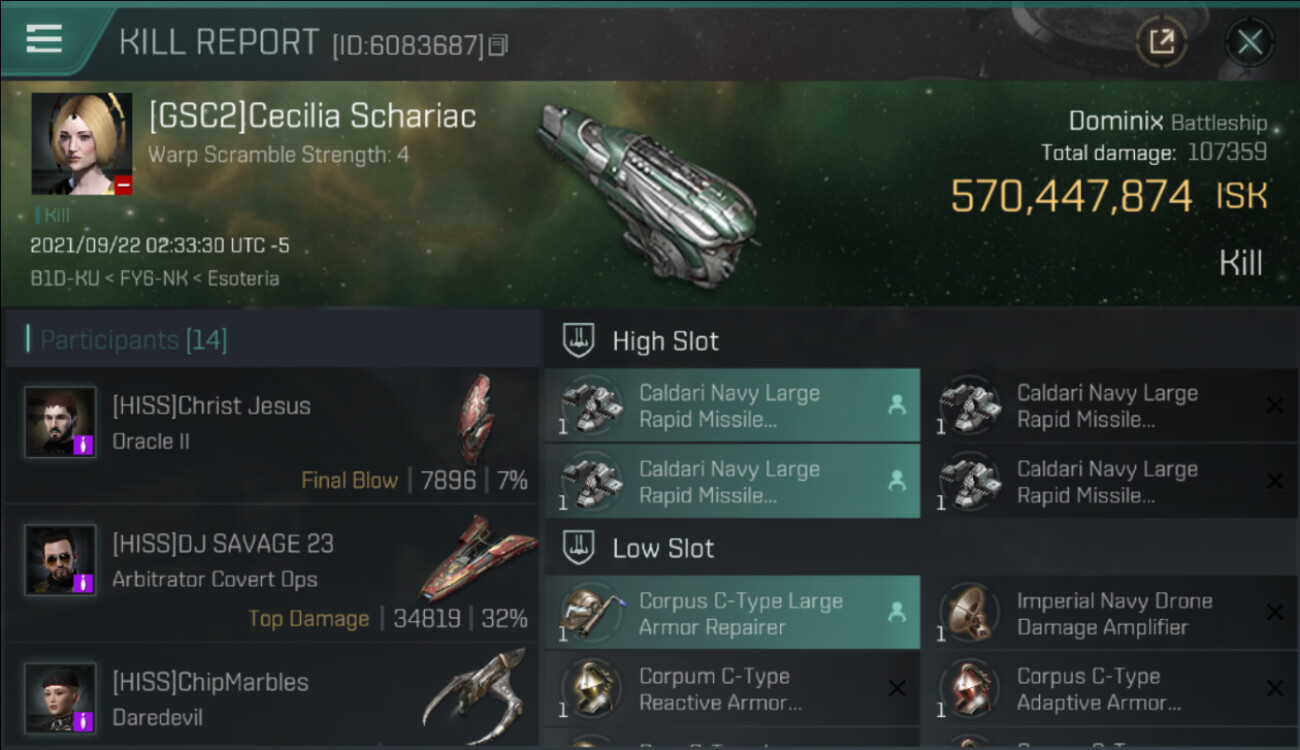View Cecilia Schariac's character portrait

[81, 143]
